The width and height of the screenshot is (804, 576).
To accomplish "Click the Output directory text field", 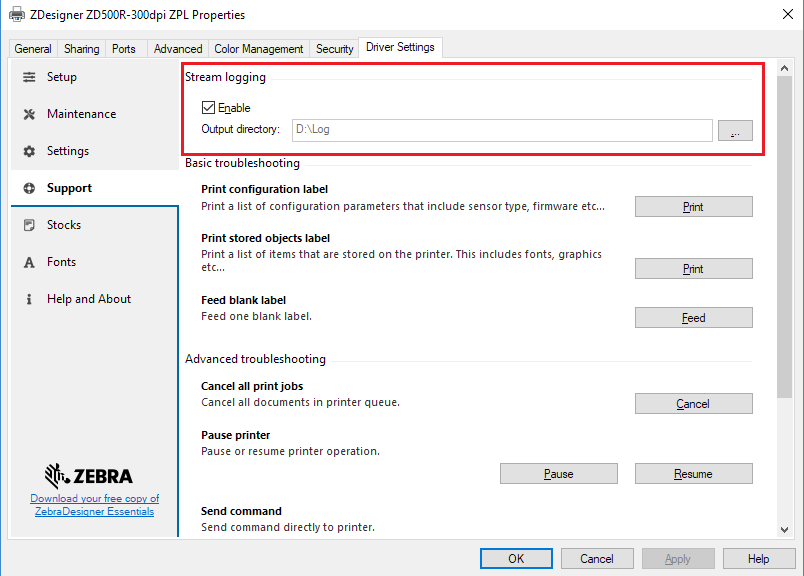I will (x=501, y=130).
